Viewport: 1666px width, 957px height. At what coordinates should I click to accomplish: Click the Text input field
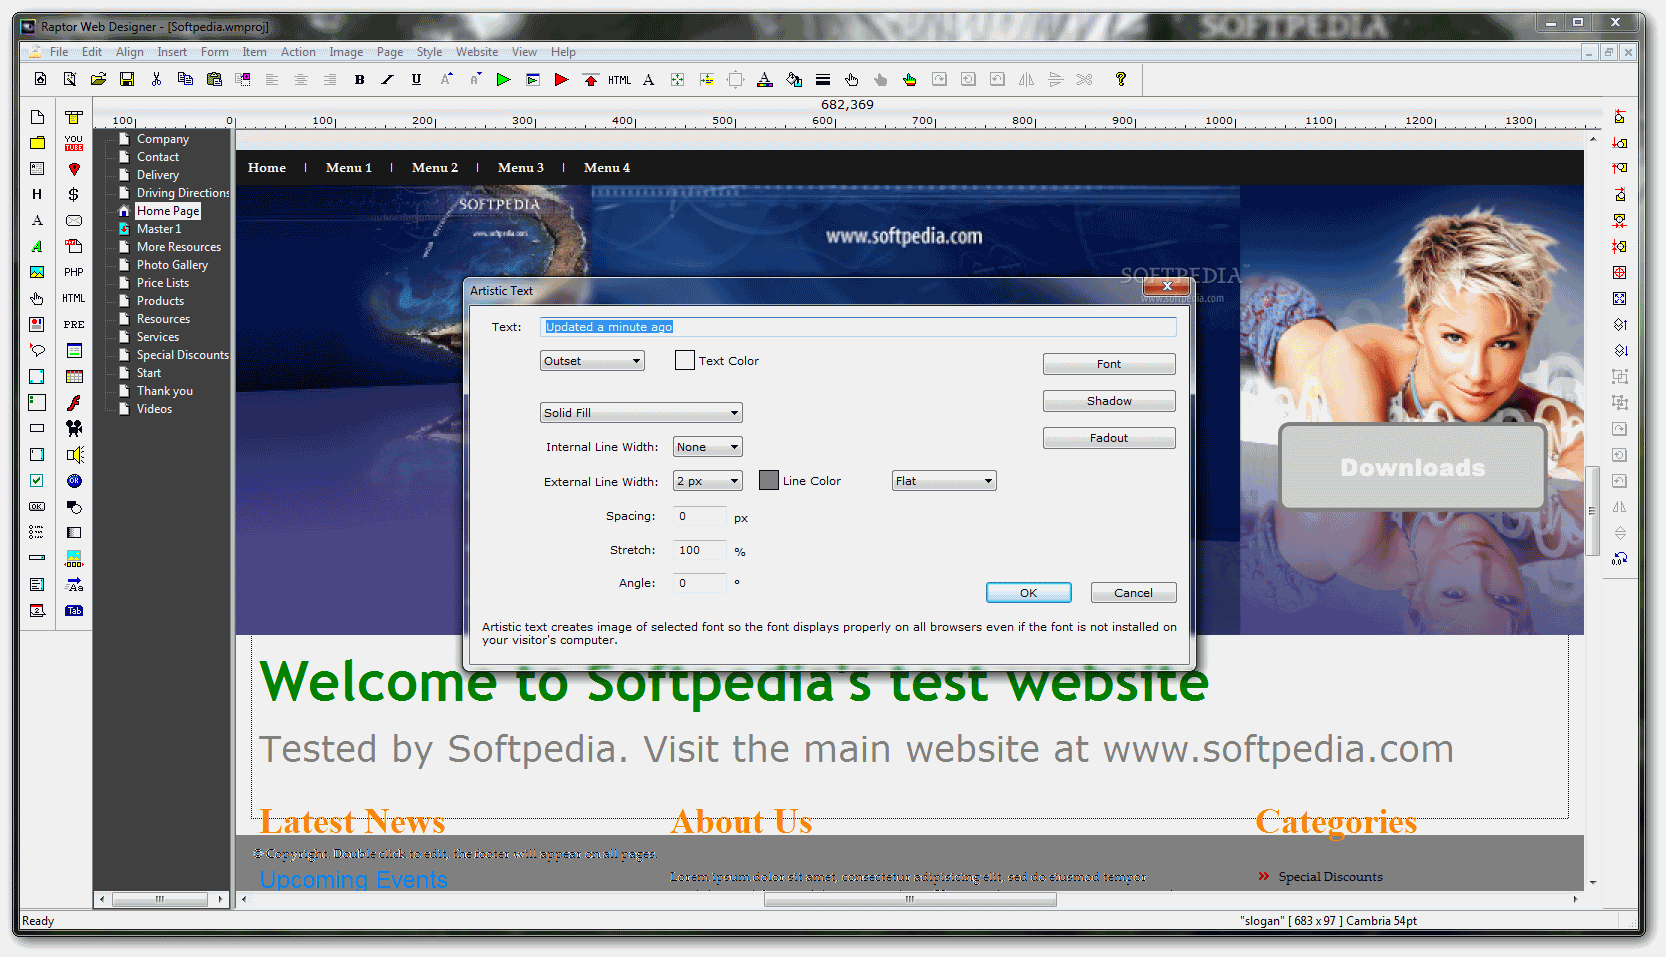point(858,327)
